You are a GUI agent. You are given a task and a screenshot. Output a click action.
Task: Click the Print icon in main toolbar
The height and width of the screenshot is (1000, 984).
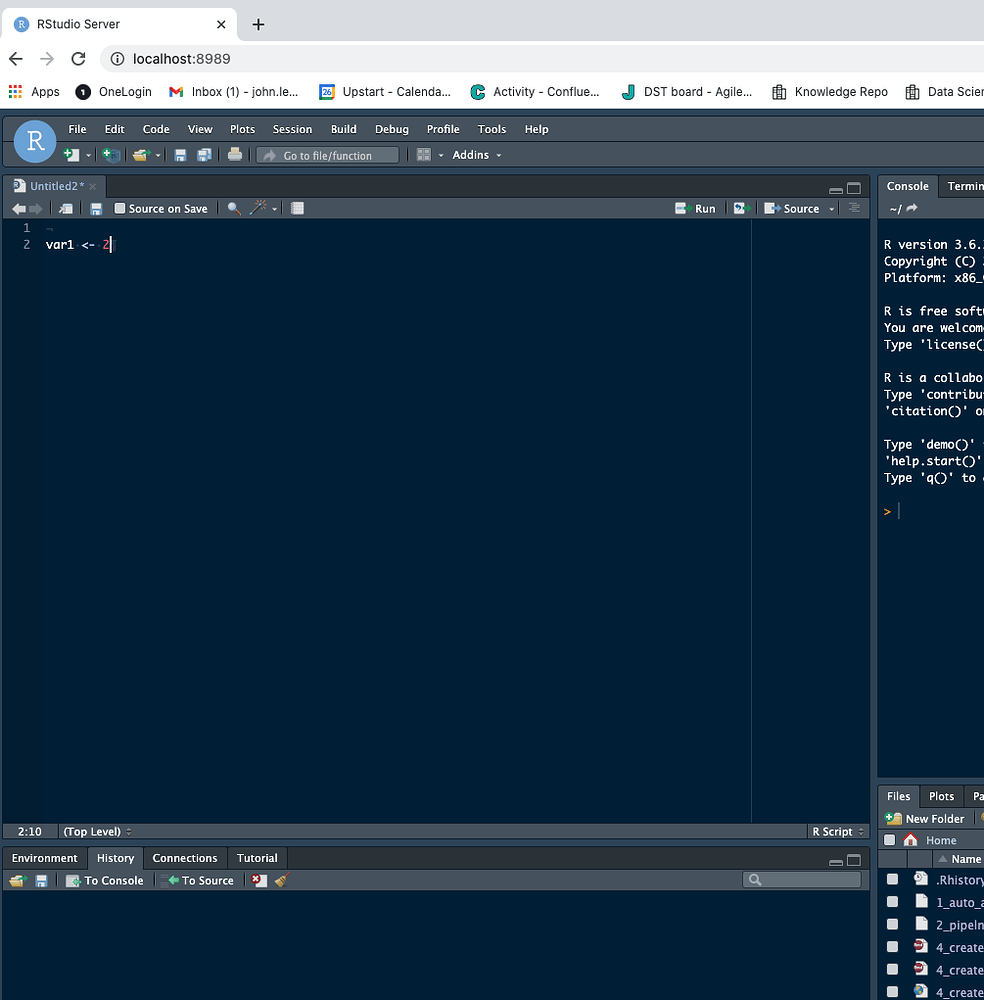235,154
